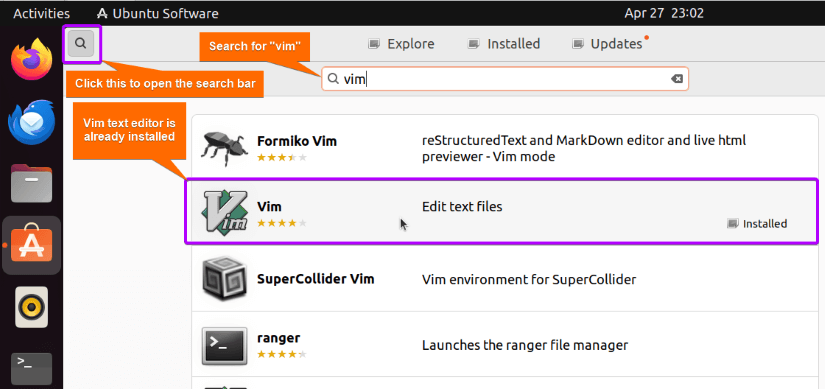Open the Ubuntu Software app menu
The image size is (825, 389).
click(158, 13)
